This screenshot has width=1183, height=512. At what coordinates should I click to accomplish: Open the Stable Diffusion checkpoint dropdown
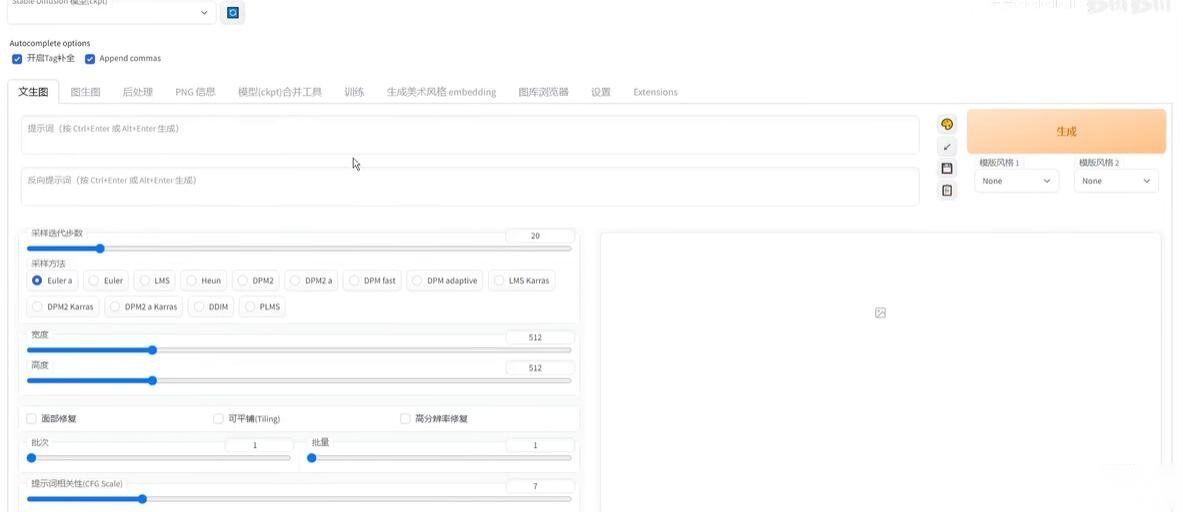point(112,13)
